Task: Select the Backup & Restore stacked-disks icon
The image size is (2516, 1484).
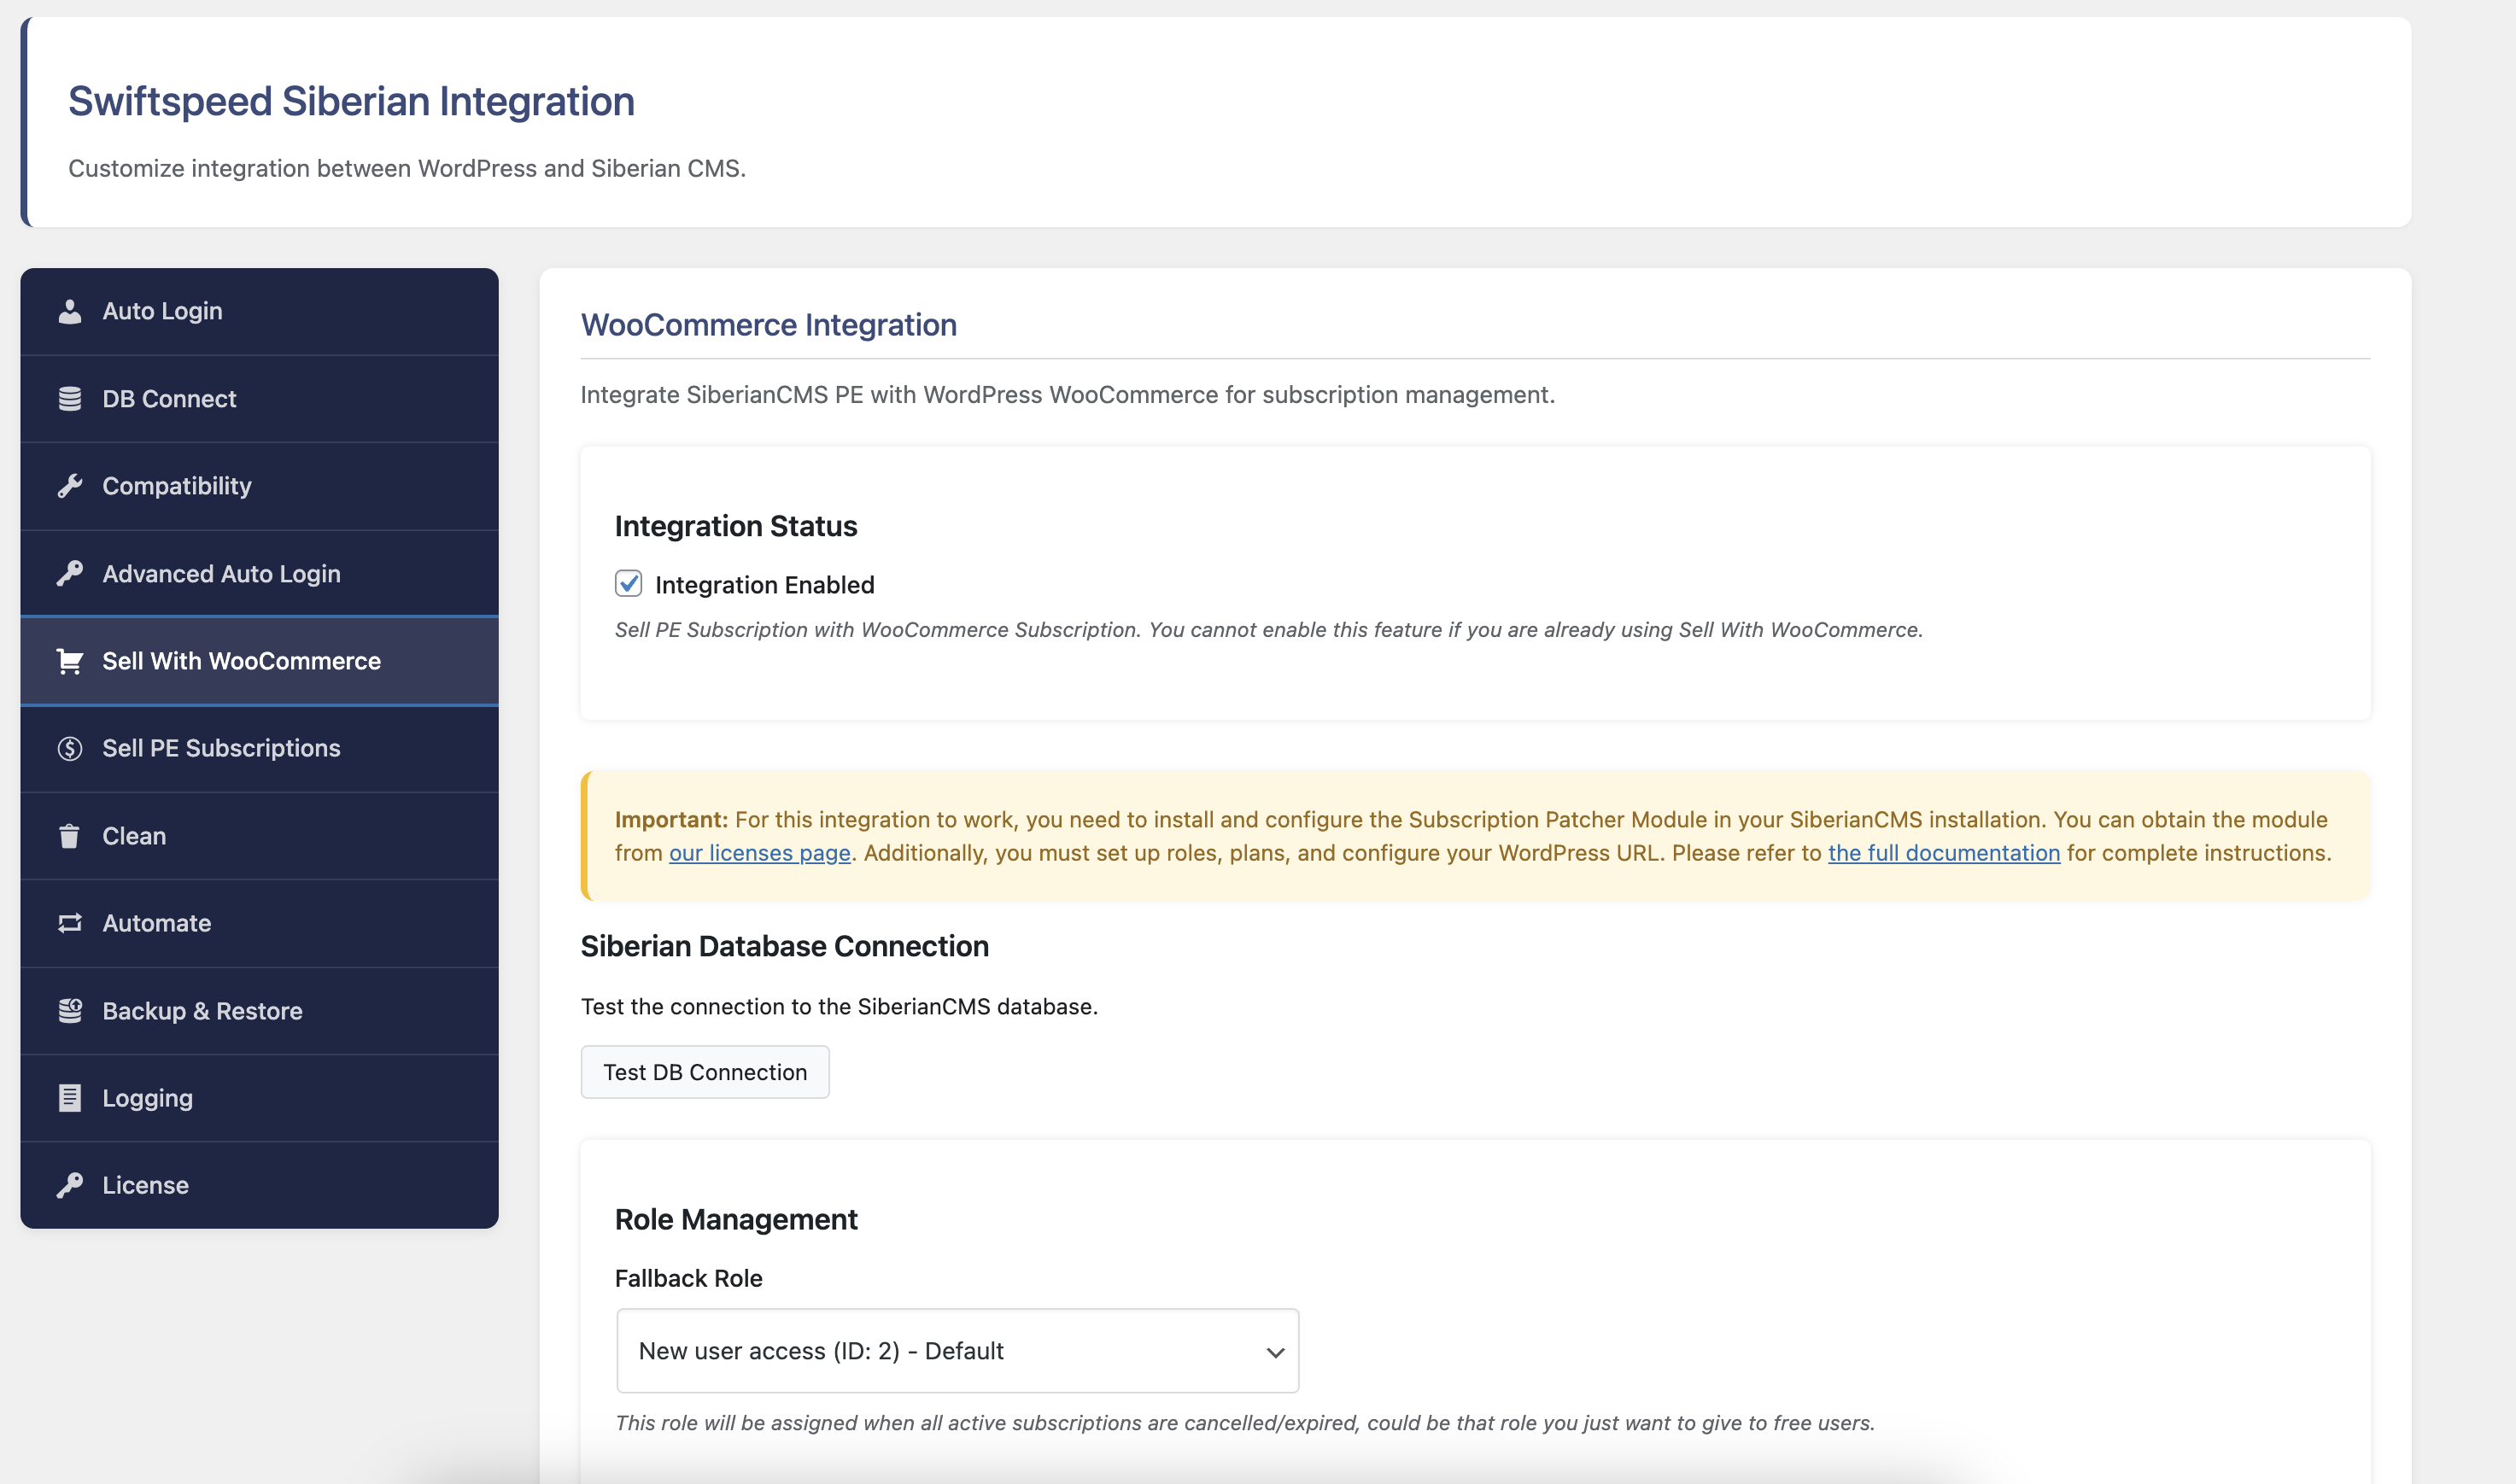Action: pyautogui.click(x=70, y=1010)
